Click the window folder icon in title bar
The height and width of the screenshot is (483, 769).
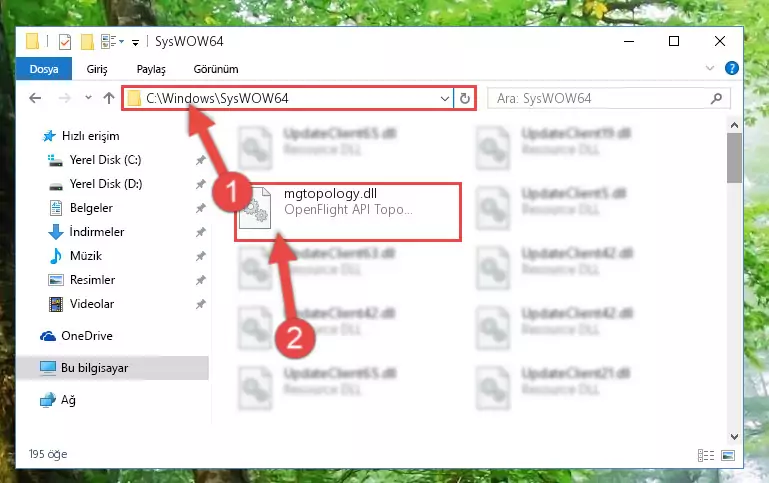(x=32, y=41)
